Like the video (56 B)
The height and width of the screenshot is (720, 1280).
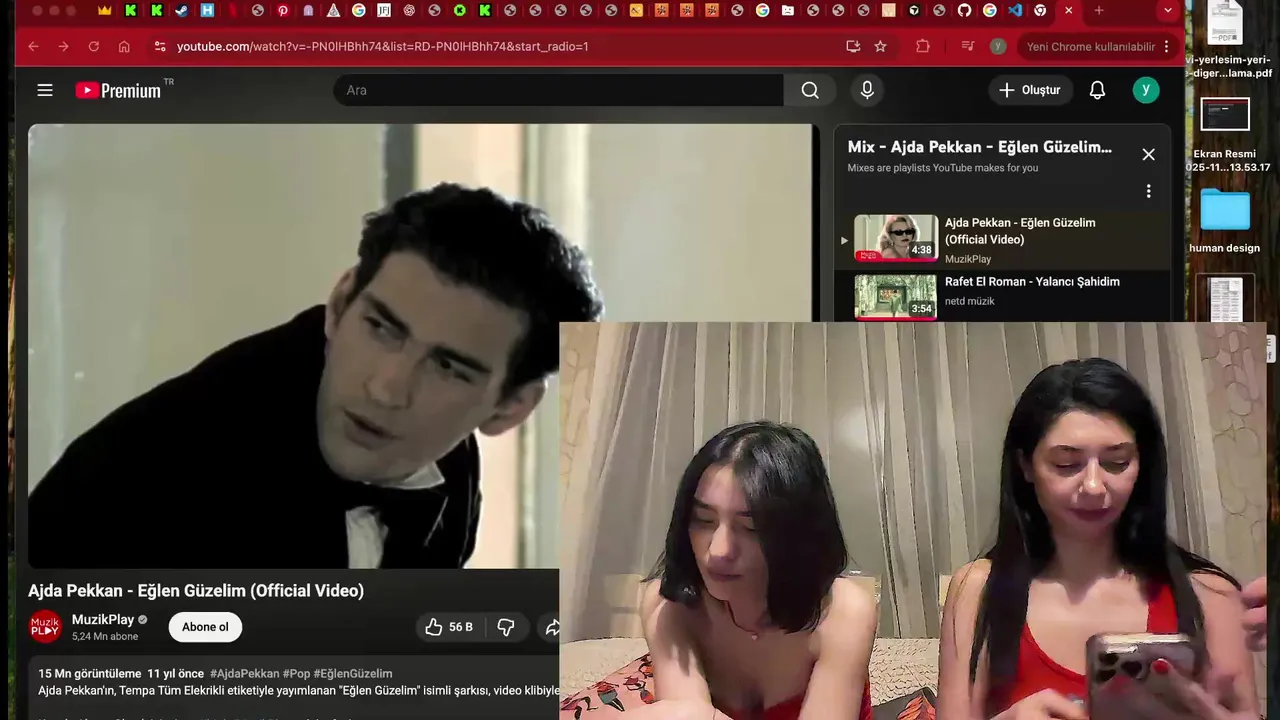pyautogui.click(x=449, y=627)
